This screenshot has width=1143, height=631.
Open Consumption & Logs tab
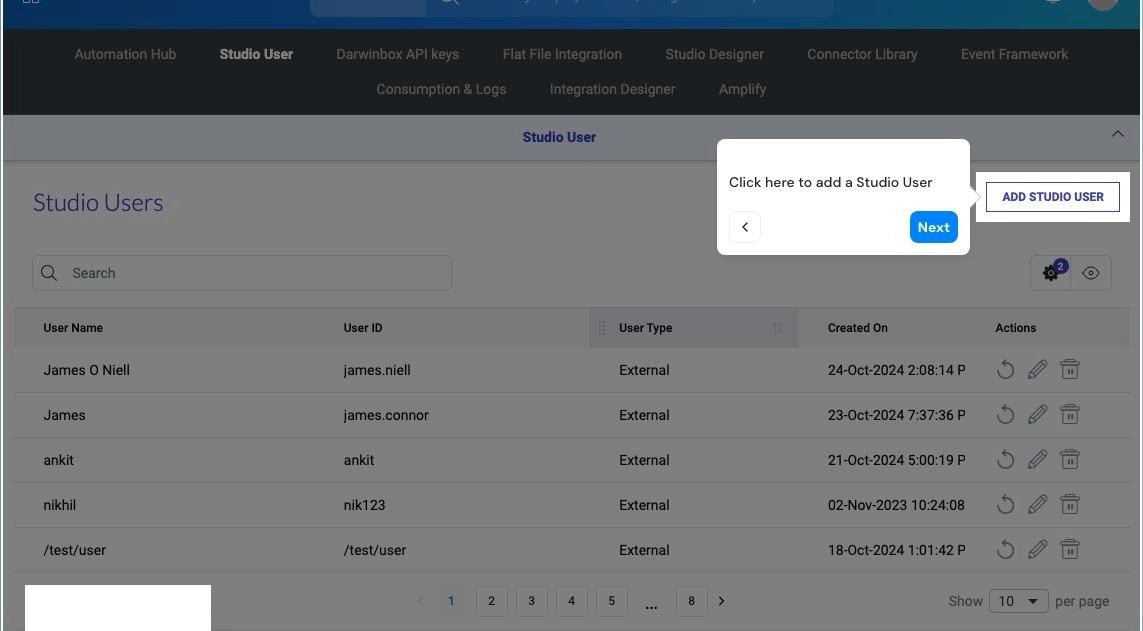441,89
